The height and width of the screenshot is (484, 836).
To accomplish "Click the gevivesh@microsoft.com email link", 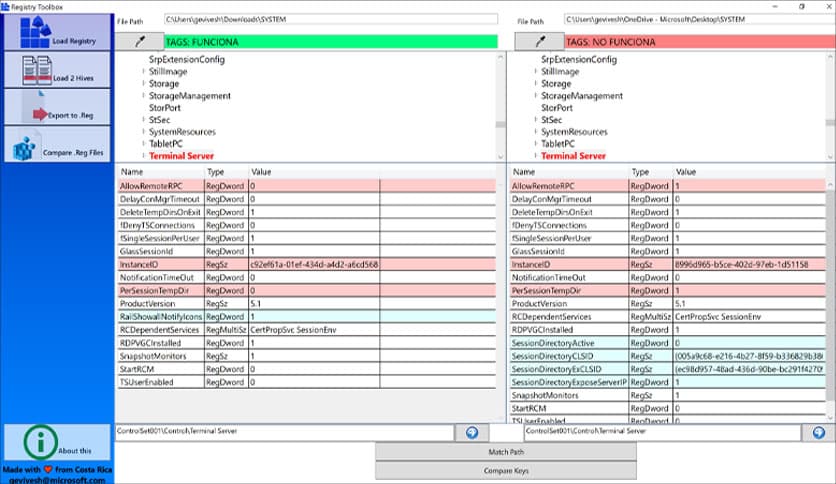I will click(x=57, y=480).
